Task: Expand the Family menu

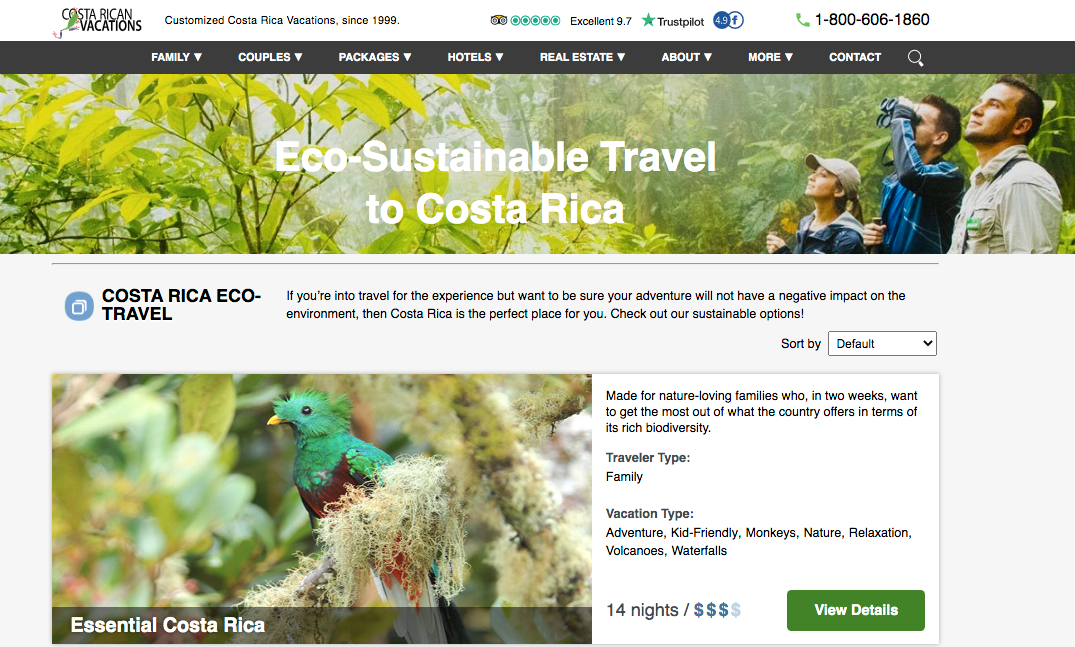Action: 177,57
